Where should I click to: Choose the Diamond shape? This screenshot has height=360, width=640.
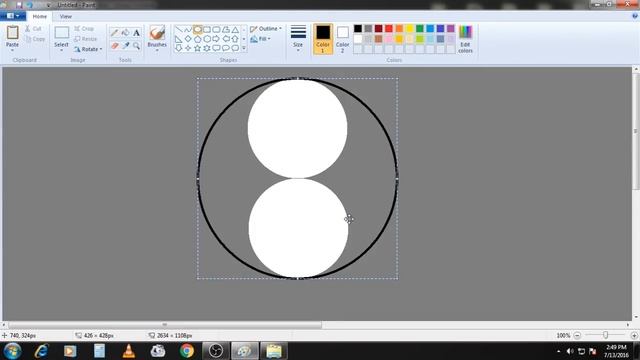point(188,39)
